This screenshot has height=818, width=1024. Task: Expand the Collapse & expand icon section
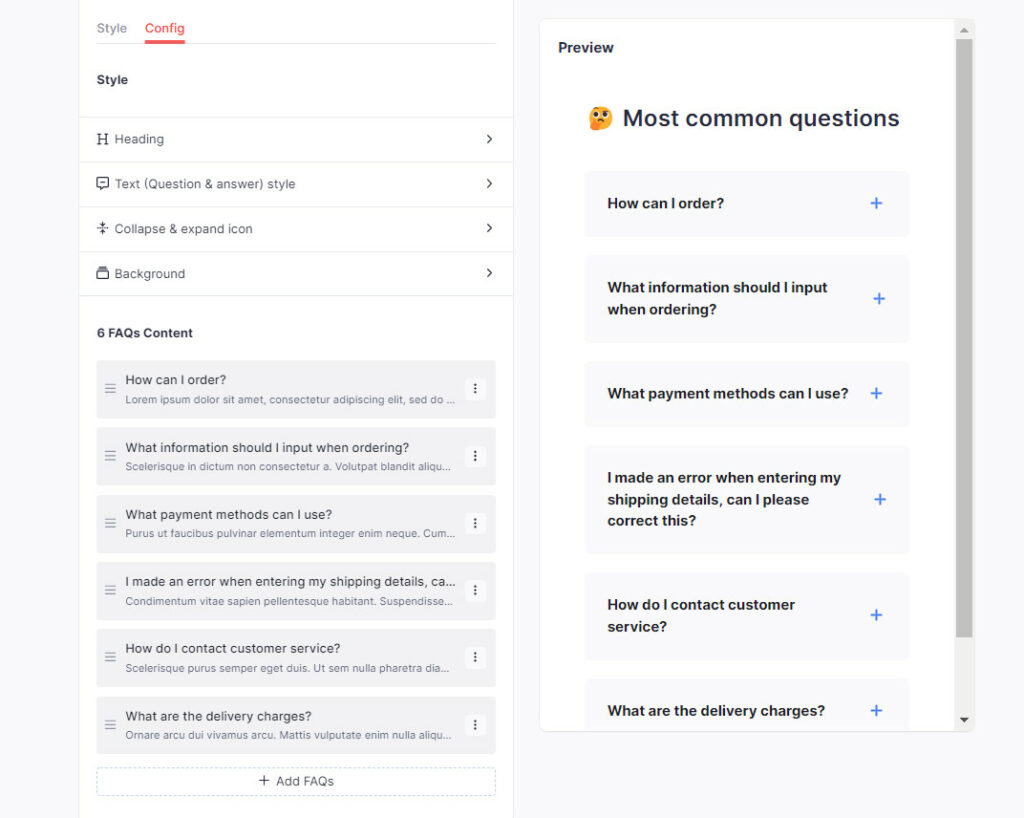coord(296,229)
